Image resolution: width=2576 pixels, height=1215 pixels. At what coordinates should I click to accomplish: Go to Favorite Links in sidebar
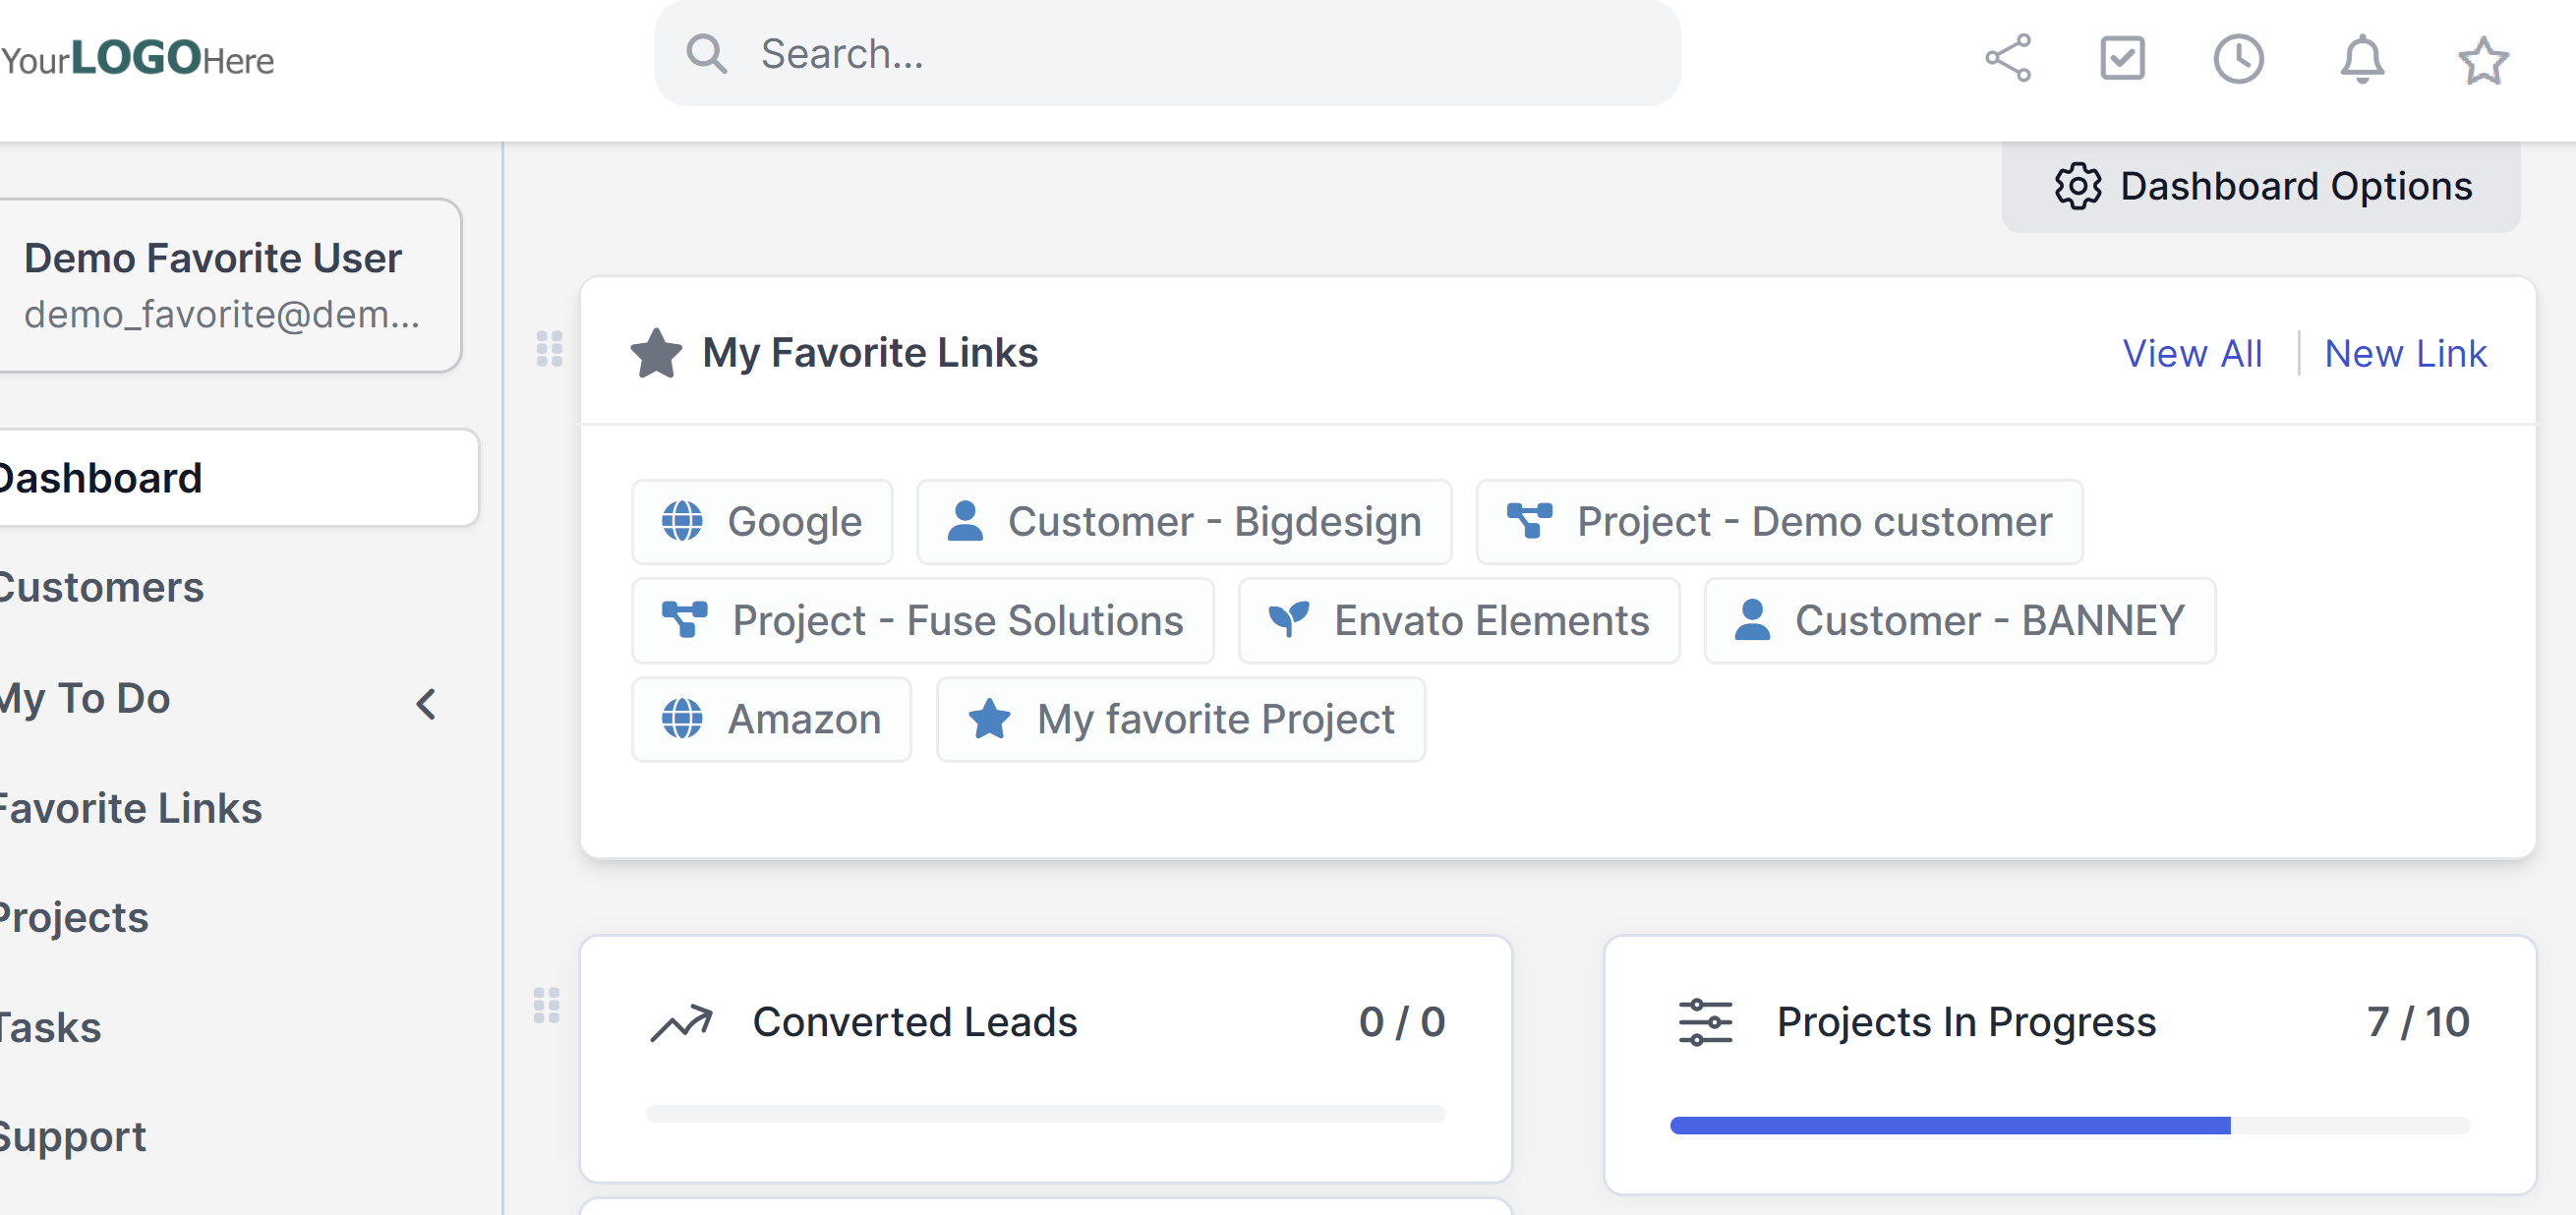(x=130, y=808)
